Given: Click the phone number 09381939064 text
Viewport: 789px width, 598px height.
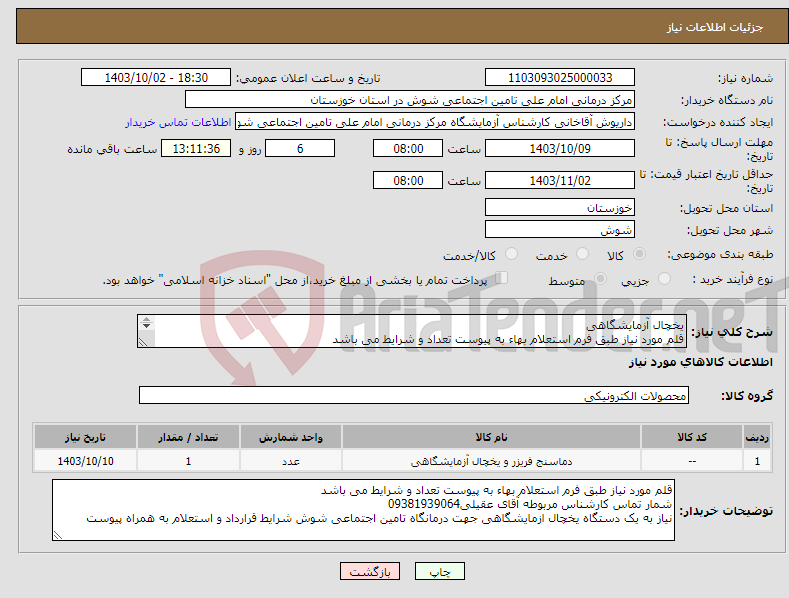Looking at the screenshot, I should (x=424, y=504).
